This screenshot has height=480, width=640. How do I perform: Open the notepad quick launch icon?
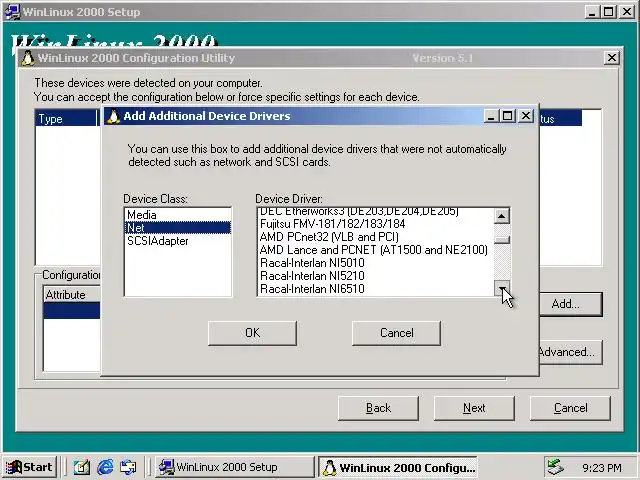click(82, 467)
